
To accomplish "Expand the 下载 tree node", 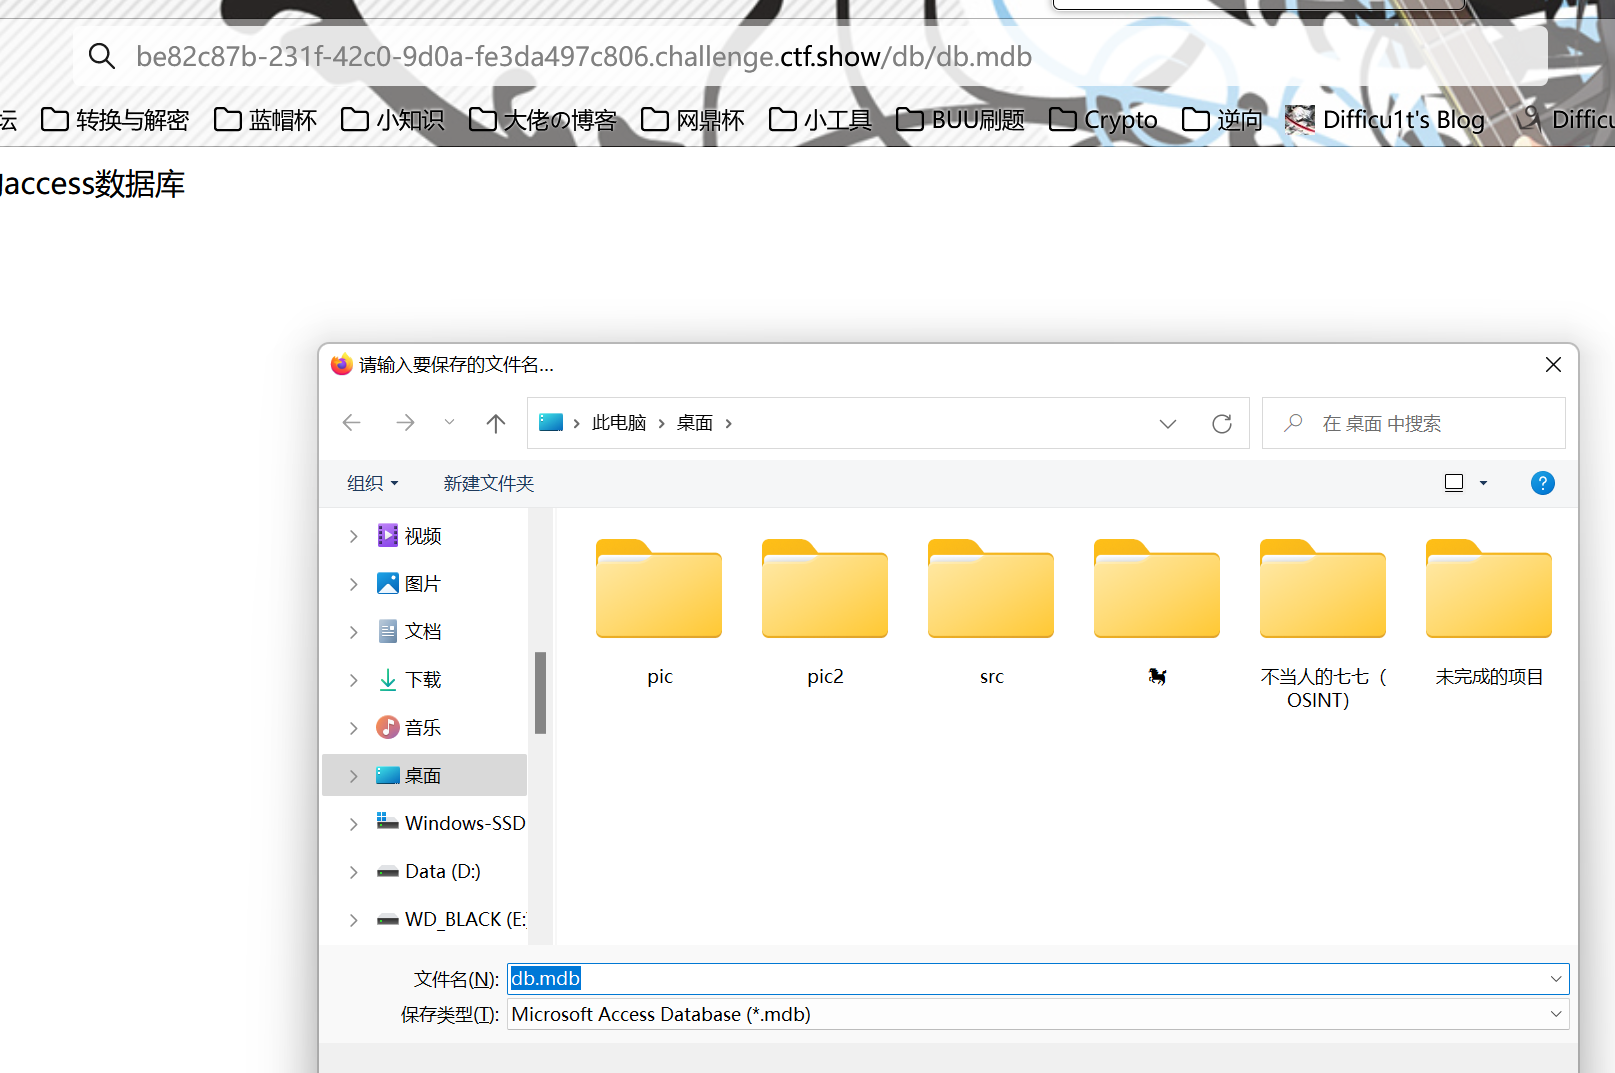I will (354, 680).
